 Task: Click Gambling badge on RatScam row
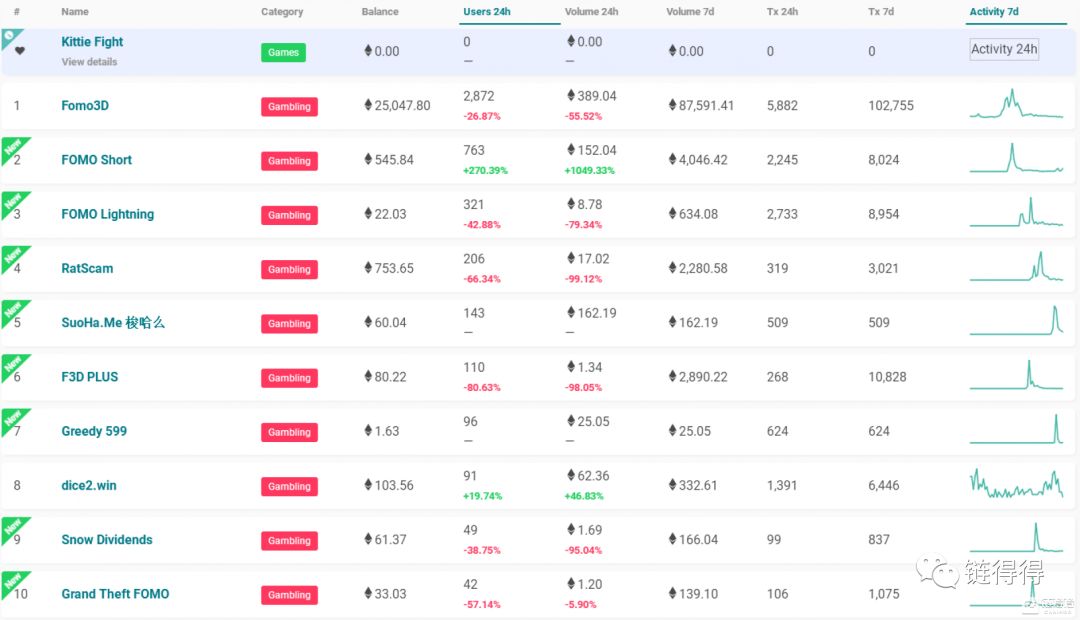(x=289, y=269)
